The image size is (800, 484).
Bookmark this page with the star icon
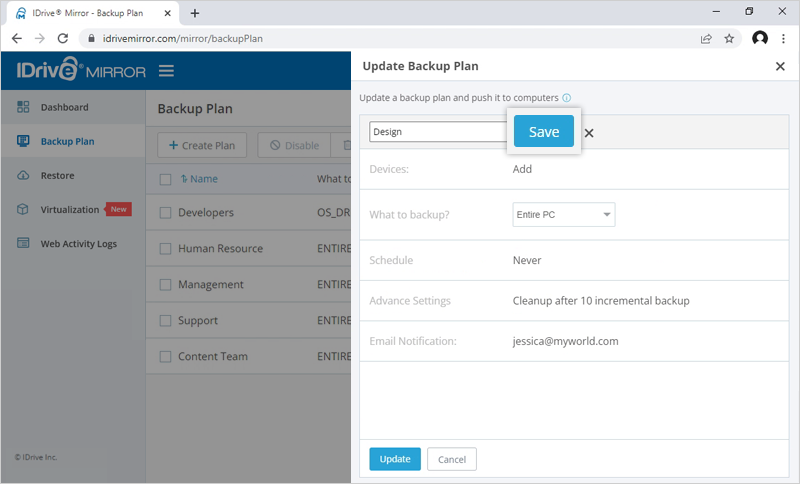[x=729, y=38]
